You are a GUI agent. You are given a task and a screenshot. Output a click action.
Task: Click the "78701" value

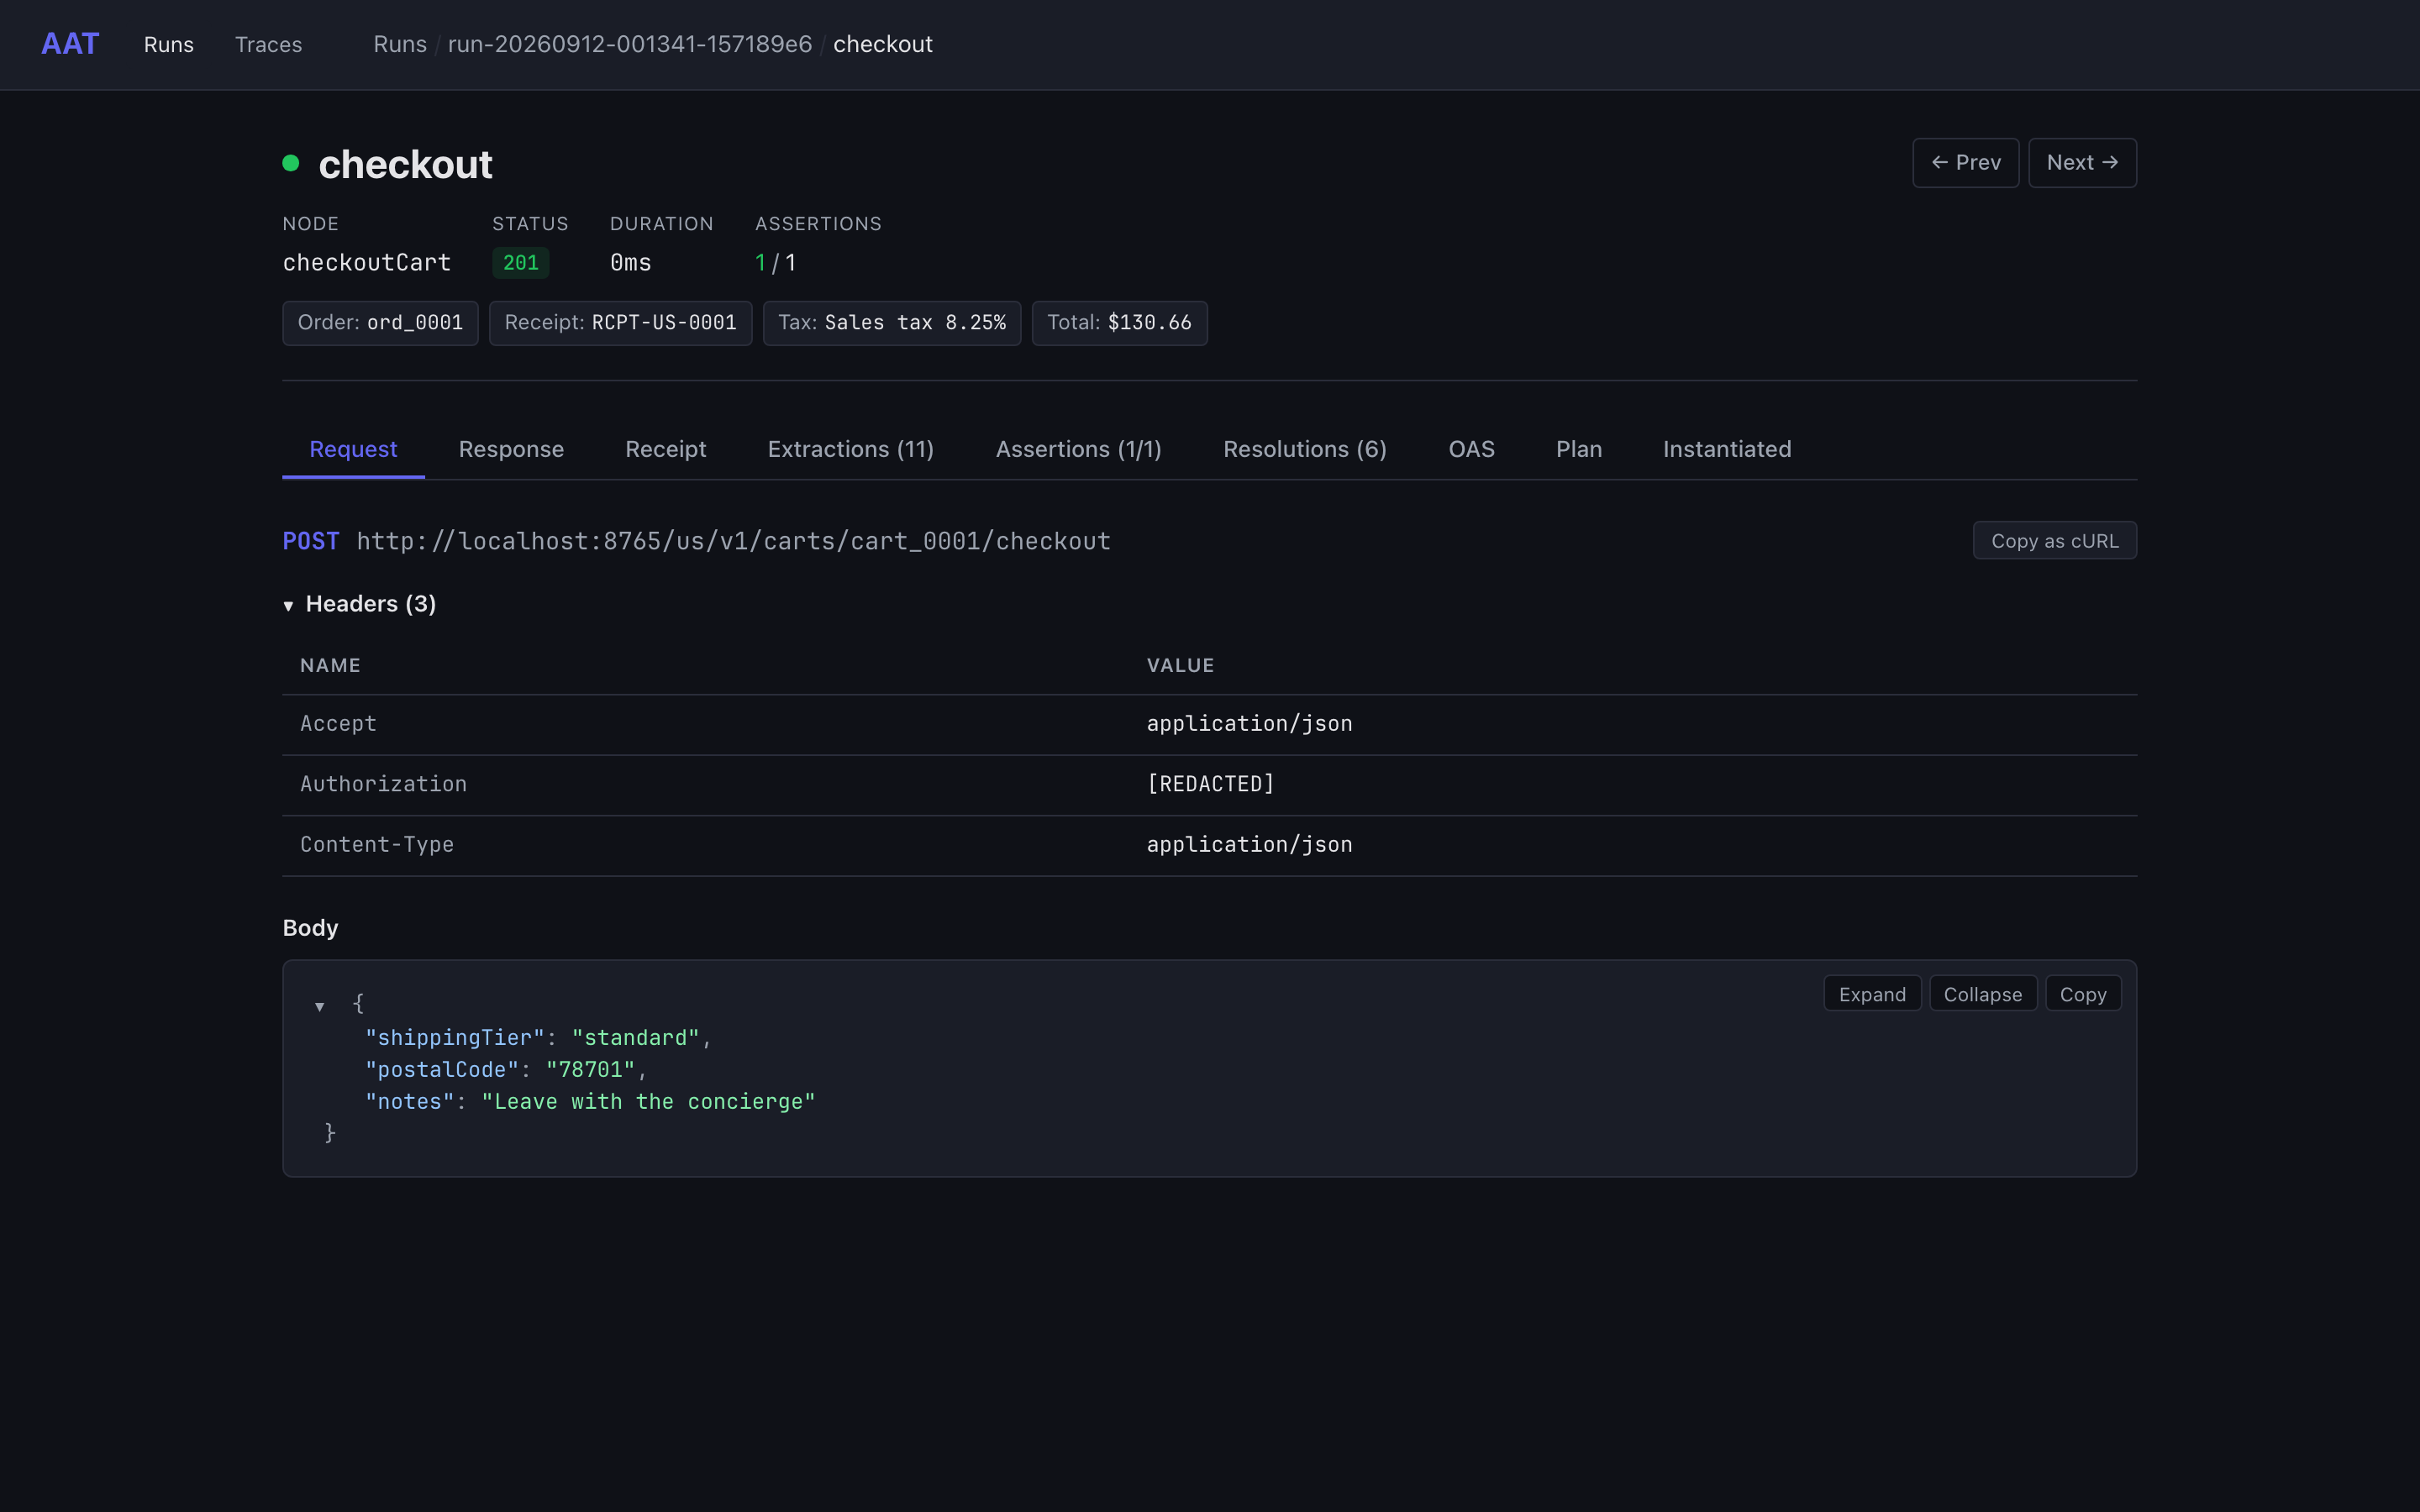pyautogui.click(x=590, y=1070)
